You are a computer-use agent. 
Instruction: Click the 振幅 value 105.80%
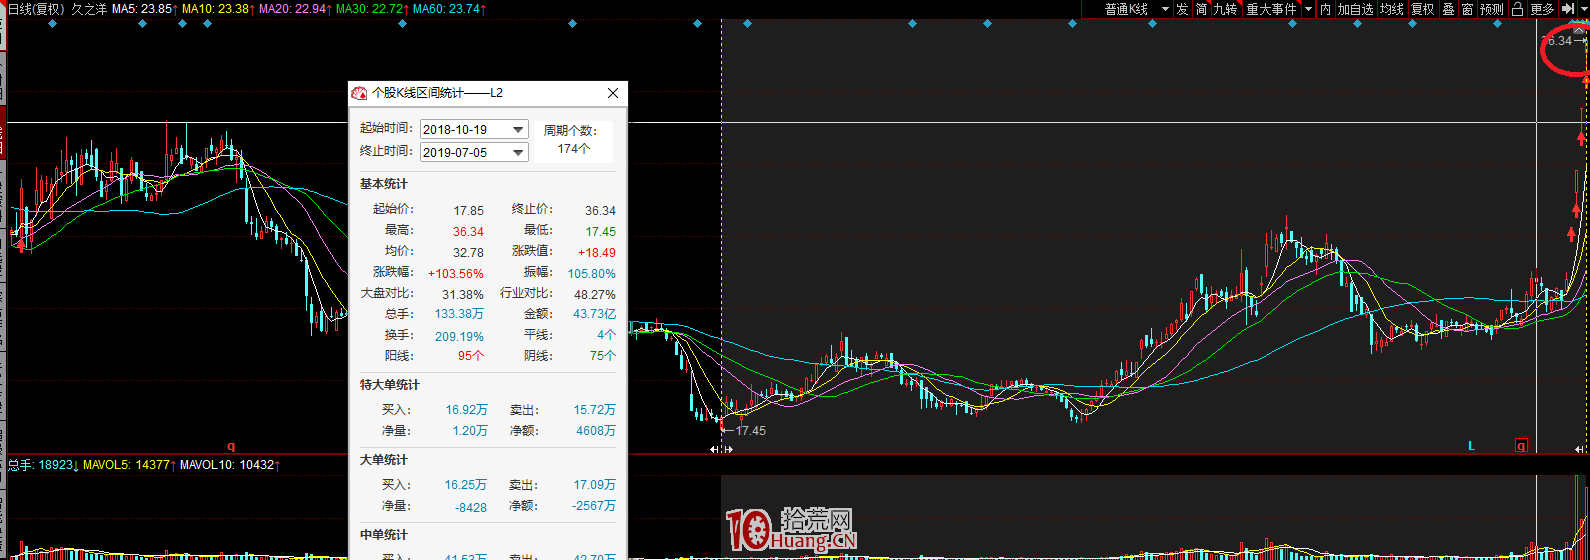[592, 274]
